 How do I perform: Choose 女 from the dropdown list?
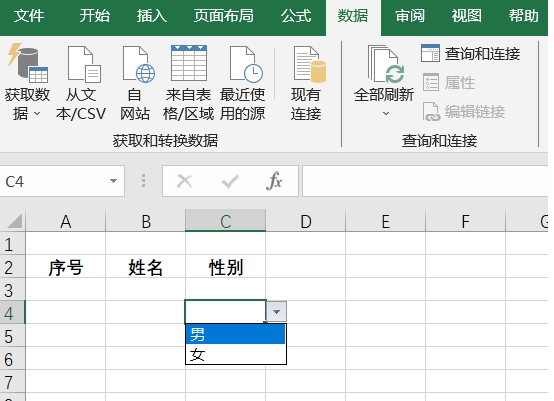[x=235, y=354]
